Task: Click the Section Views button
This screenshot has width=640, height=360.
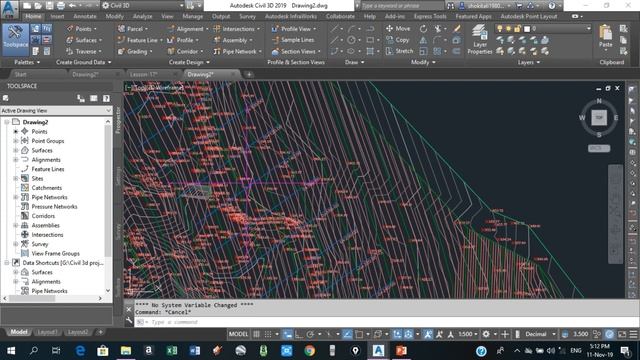Action: point(296,51)
